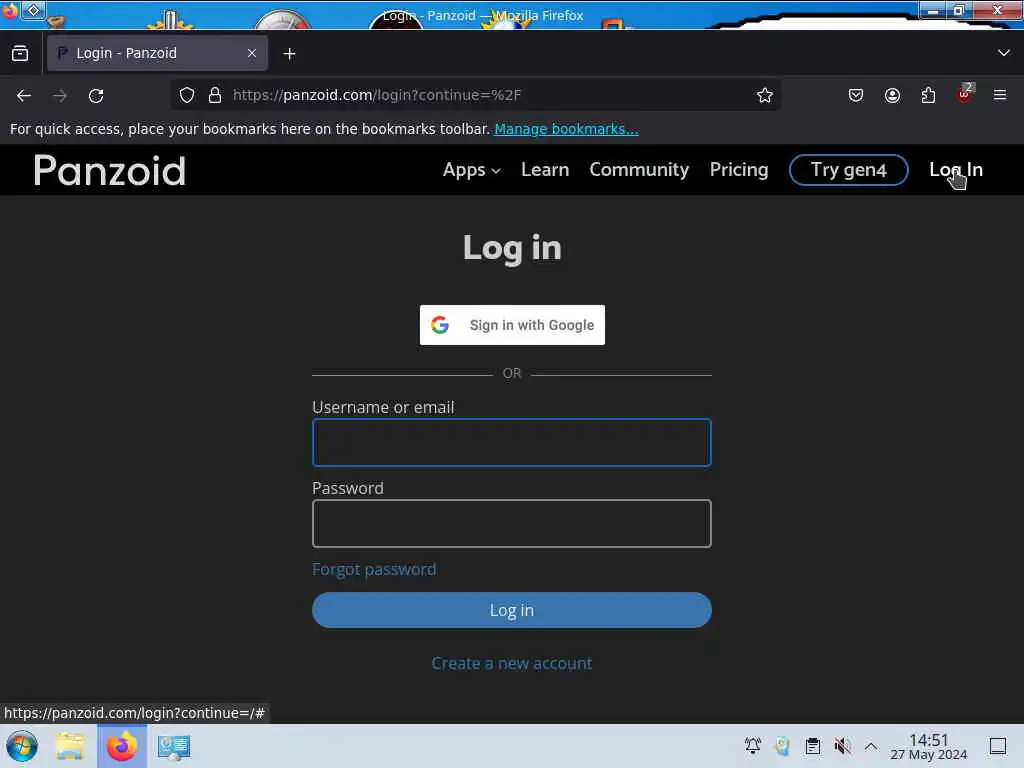This screenshot has height=768, width=1024.
Task: Open the Save to Pocket icon
Action: pyautogui.click(x=856, y=95)
